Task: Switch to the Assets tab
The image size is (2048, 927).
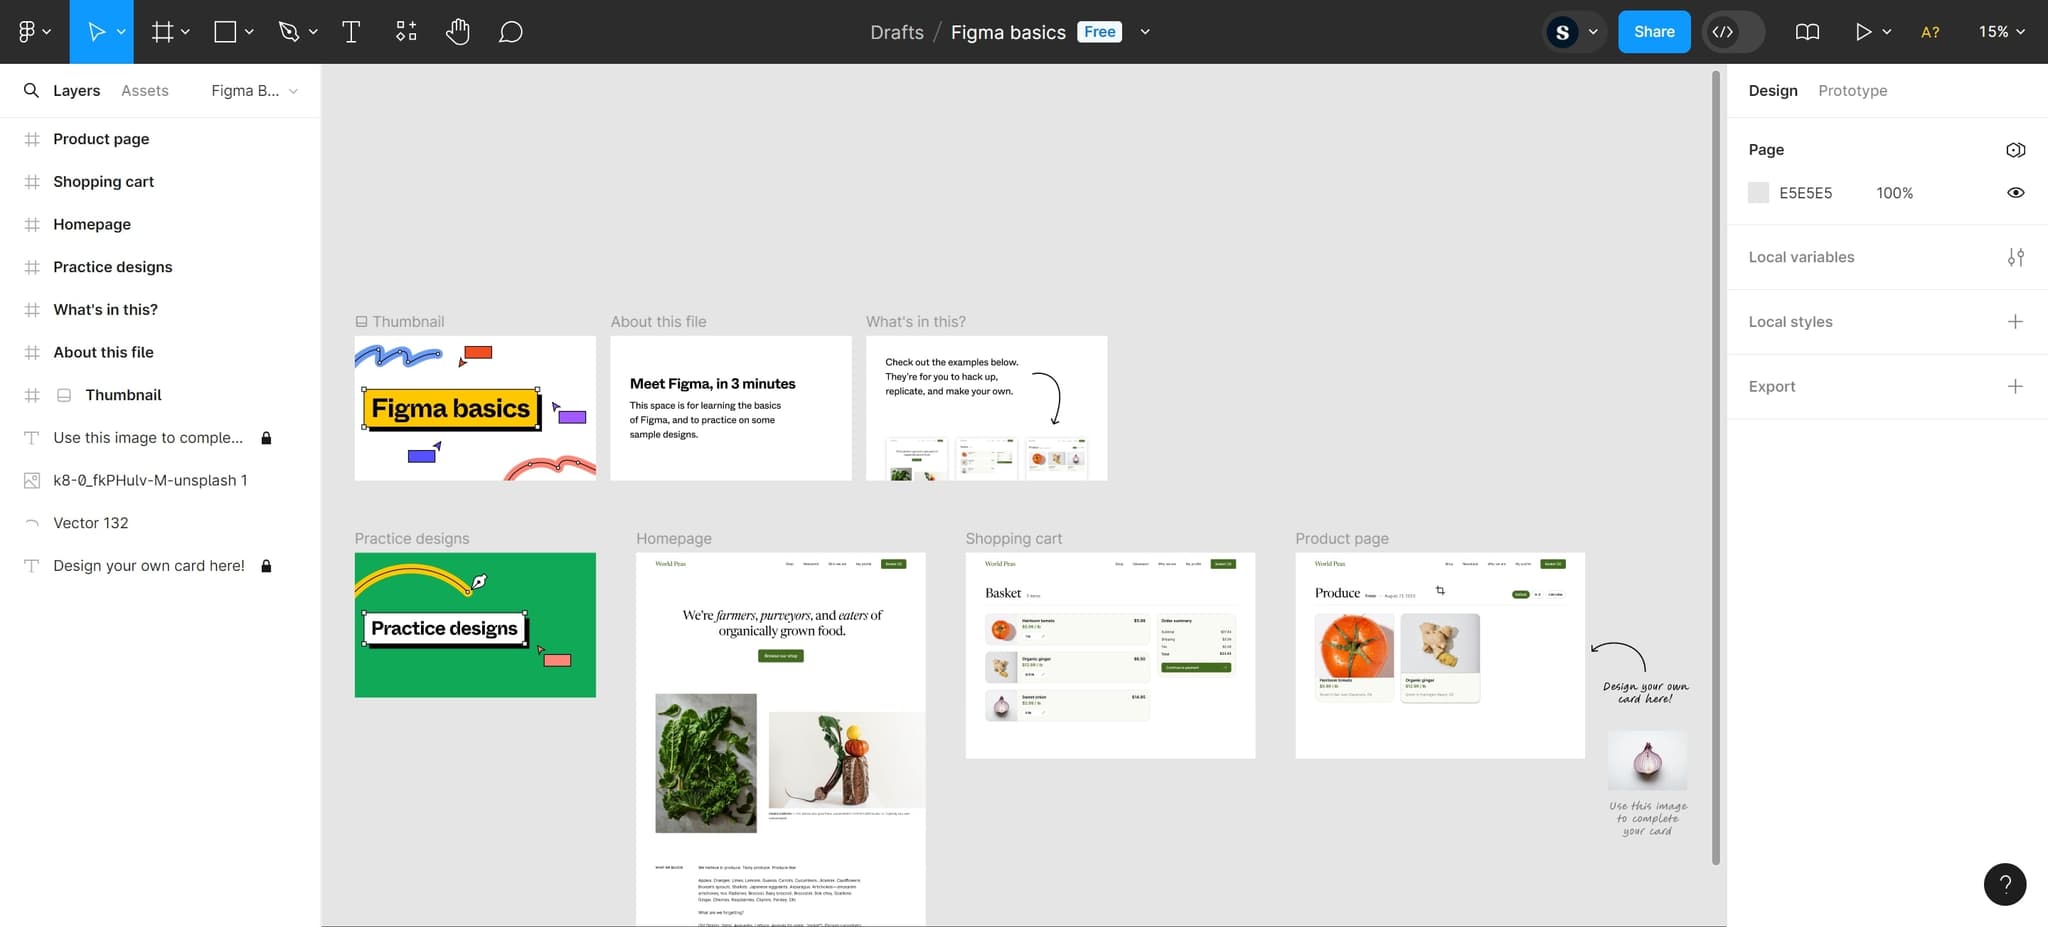Action: point(145,90)
